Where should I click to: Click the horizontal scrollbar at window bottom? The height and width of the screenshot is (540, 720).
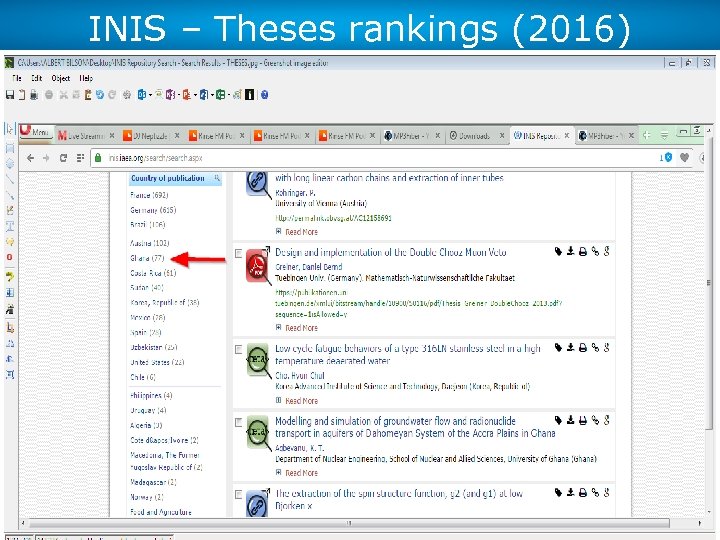pyautogui.click(x=349, y=523)
